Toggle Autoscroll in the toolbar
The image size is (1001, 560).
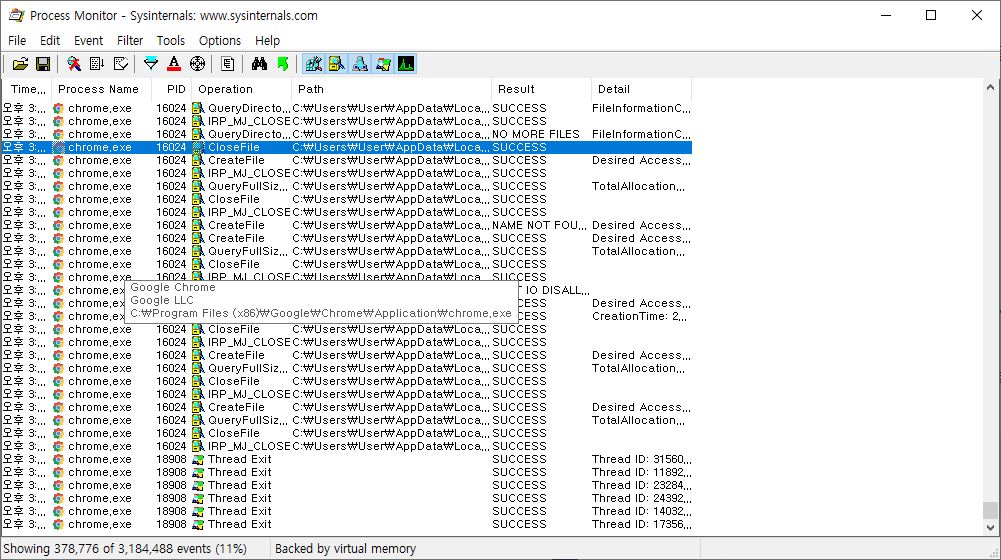point(97,64)
